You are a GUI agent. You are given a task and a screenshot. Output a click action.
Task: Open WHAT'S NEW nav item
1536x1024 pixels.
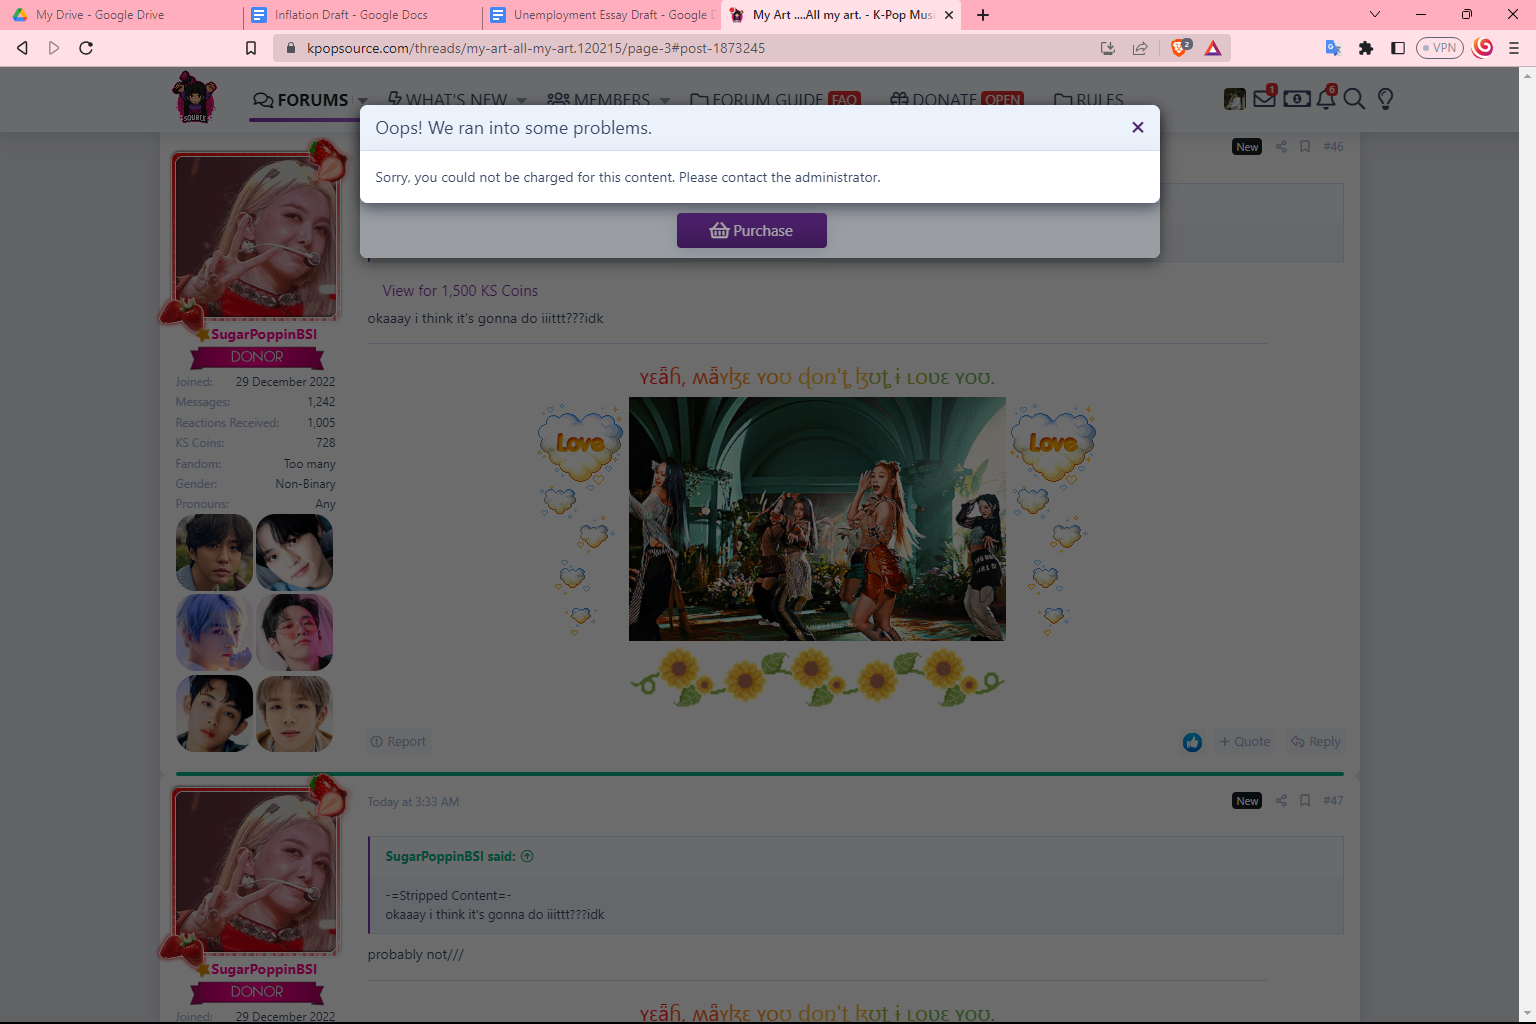tap(447, 100)
